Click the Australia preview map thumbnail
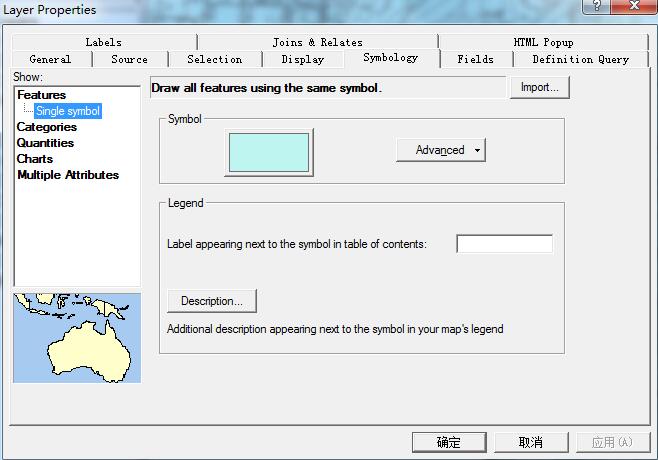The image size is (658, 460). (77, 338)
